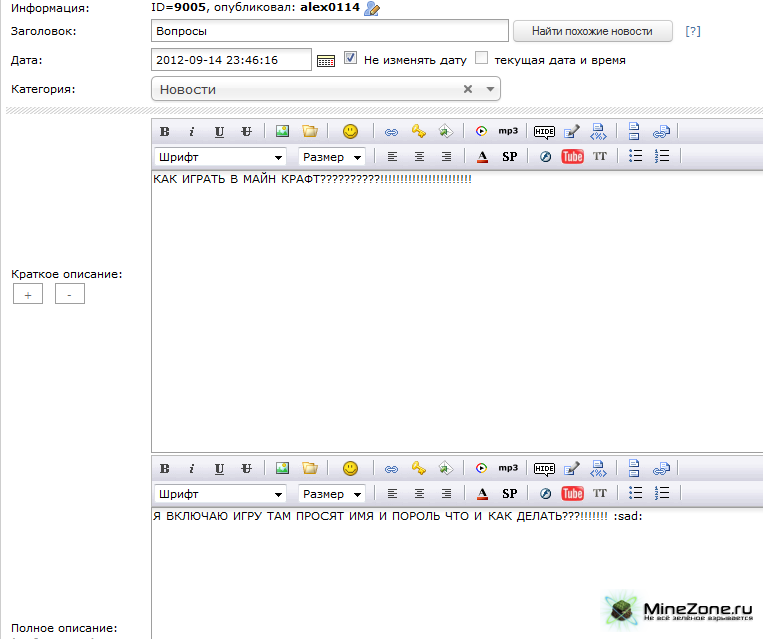
Task: Pick text color in the upper toolbar
Action: (x=482, y=157)
